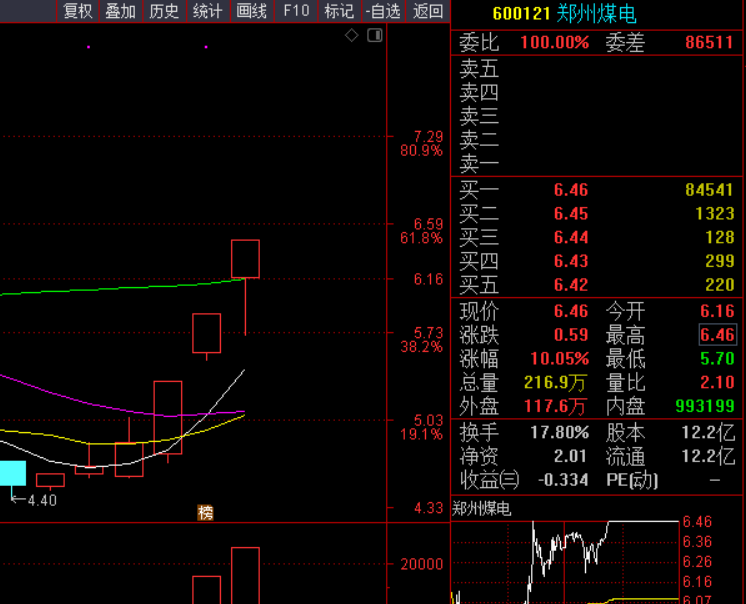Image resolution: width=746 pixels, height=604 pixels.
Task: Click stock name 郑州煤电 in header
Action: 596,13
